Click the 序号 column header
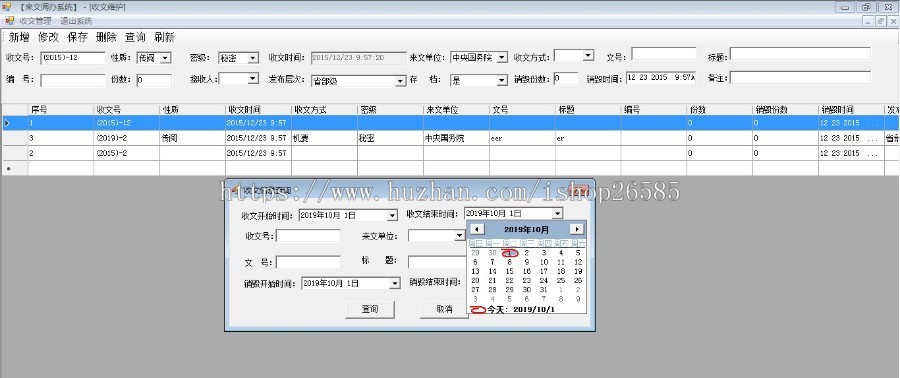The height and width of the screenshot is (378, 900). [x=61, y=110]
